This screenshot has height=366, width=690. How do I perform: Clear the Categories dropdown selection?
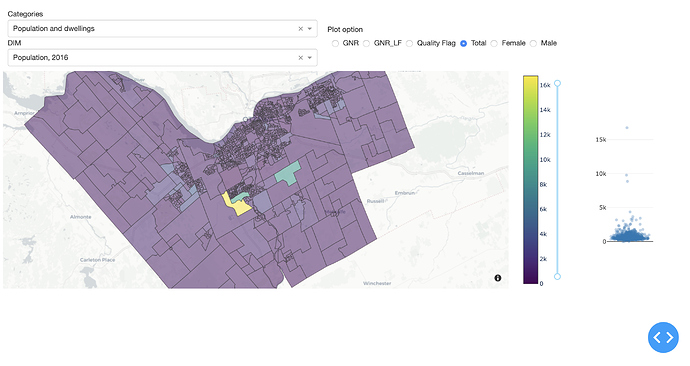click(x=301, y=29)
